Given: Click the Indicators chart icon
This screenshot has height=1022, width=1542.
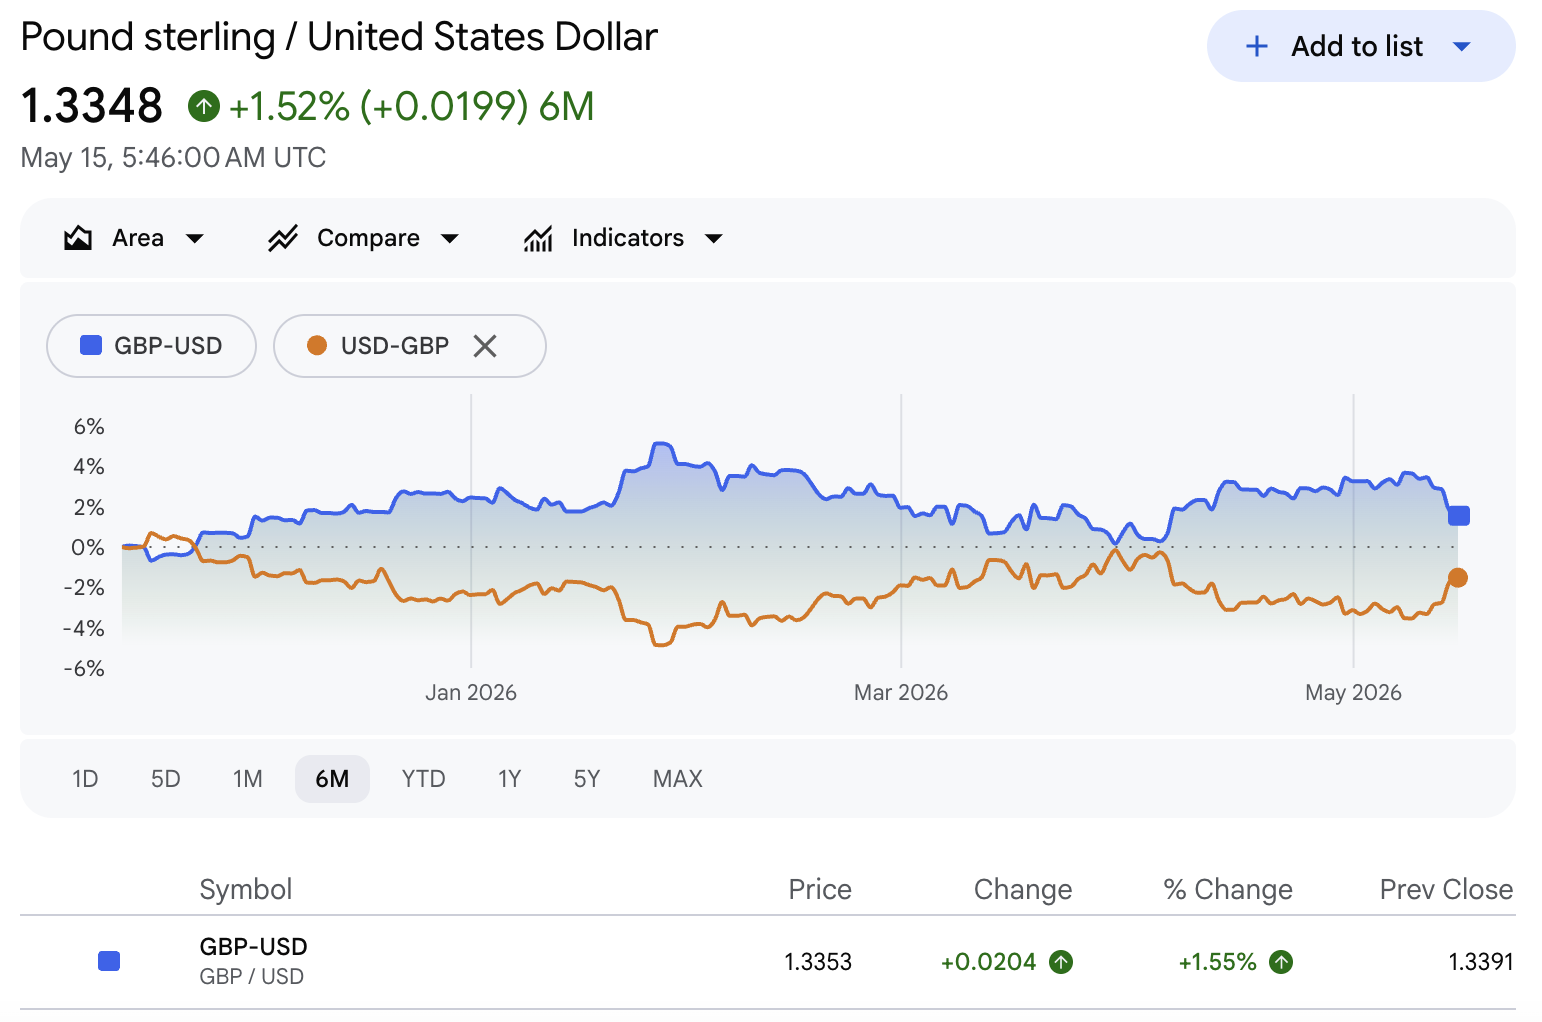Looking at the screenshot, I should click(538, 238).
